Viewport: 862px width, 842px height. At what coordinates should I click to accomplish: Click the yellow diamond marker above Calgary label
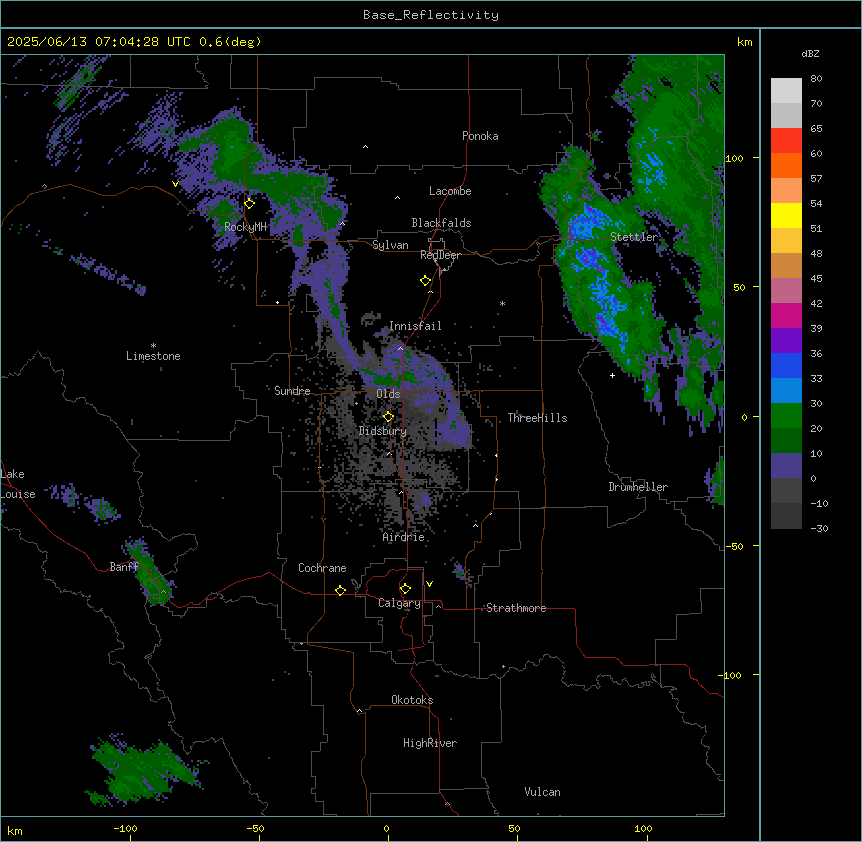pos(406,589)
